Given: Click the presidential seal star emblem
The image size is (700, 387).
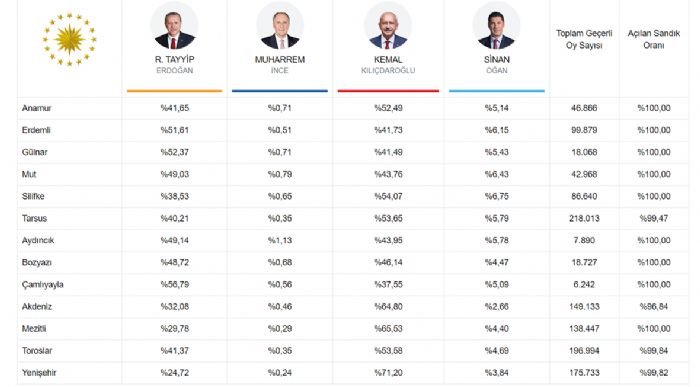Looking at the screenshot, I should click(69, 39).
